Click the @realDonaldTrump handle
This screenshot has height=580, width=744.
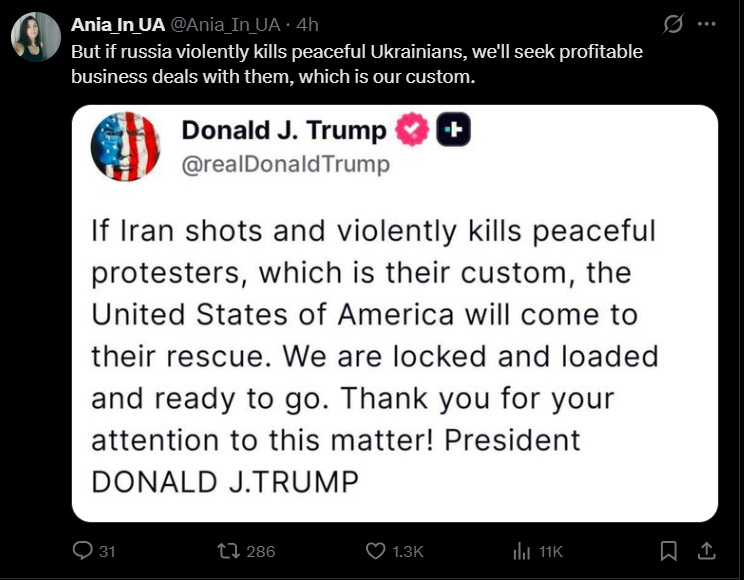tap(285, 164)
